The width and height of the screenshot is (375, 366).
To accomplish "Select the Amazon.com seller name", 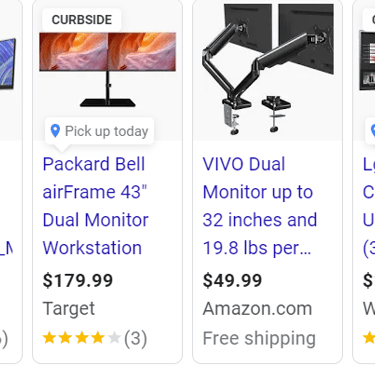I will pos(257,309).
